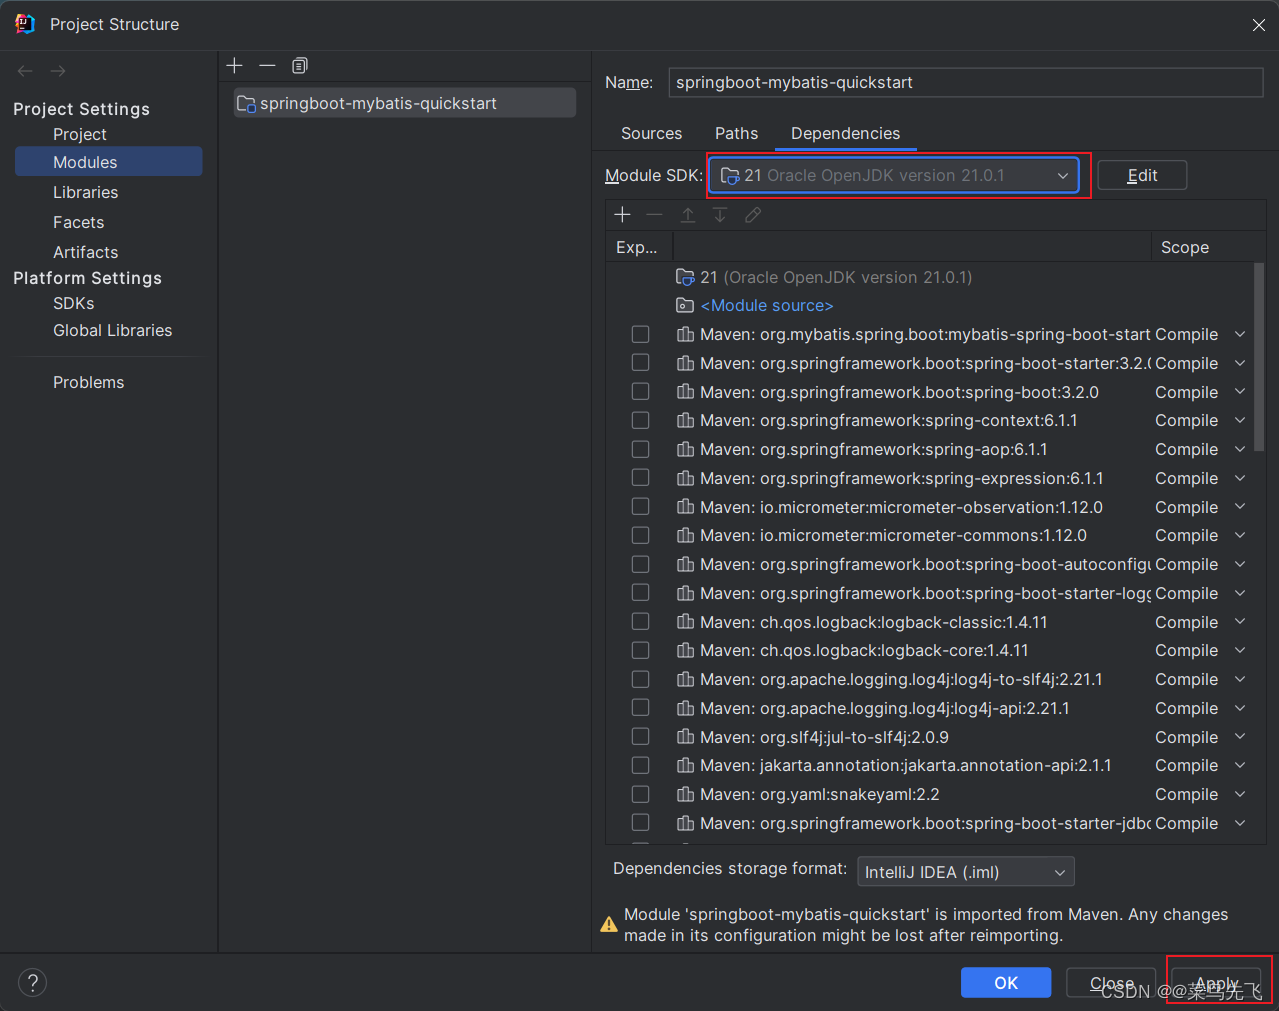Check export box for logback-core:1.4.11
This screenshot has height=1011, width=1279.
pyautogui.click(x=641, y=650)
